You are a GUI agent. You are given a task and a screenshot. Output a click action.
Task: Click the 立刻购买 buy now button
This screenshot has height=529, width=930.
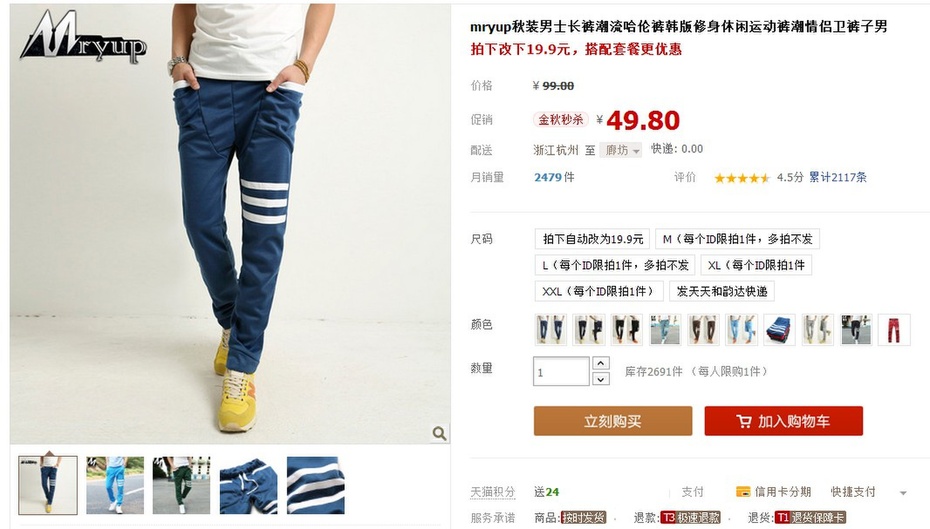613,421
